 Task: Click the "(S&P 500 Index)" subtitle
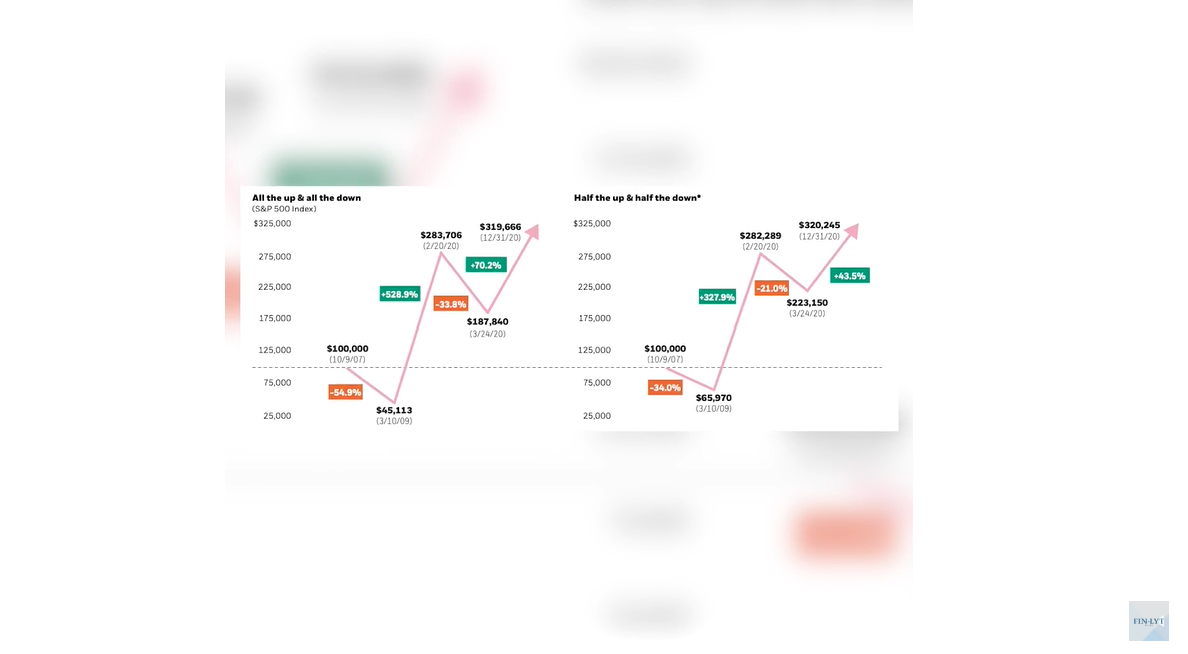pyautogui.click(x=284, y=209)
